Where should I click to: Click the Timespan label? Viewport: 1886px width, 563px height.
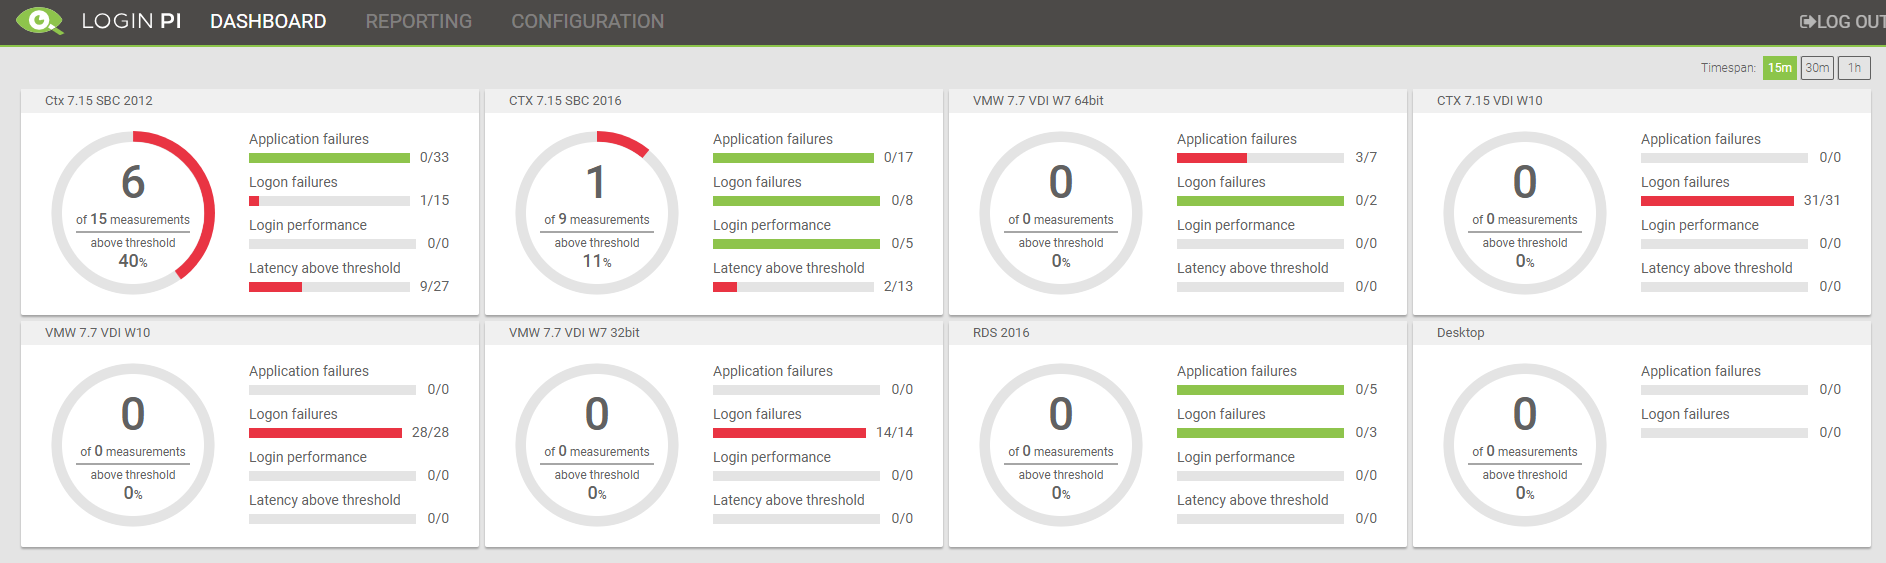[1728, 68]
